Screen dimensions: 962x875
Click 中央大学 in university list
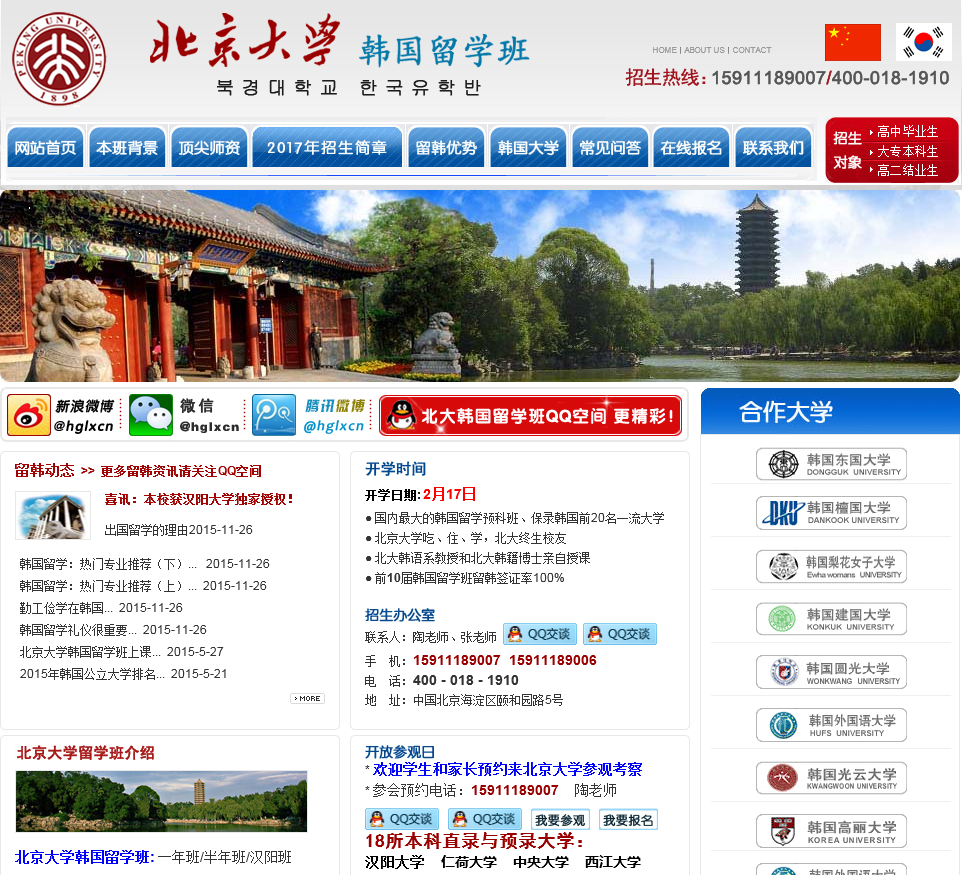(x=541, y=862)
